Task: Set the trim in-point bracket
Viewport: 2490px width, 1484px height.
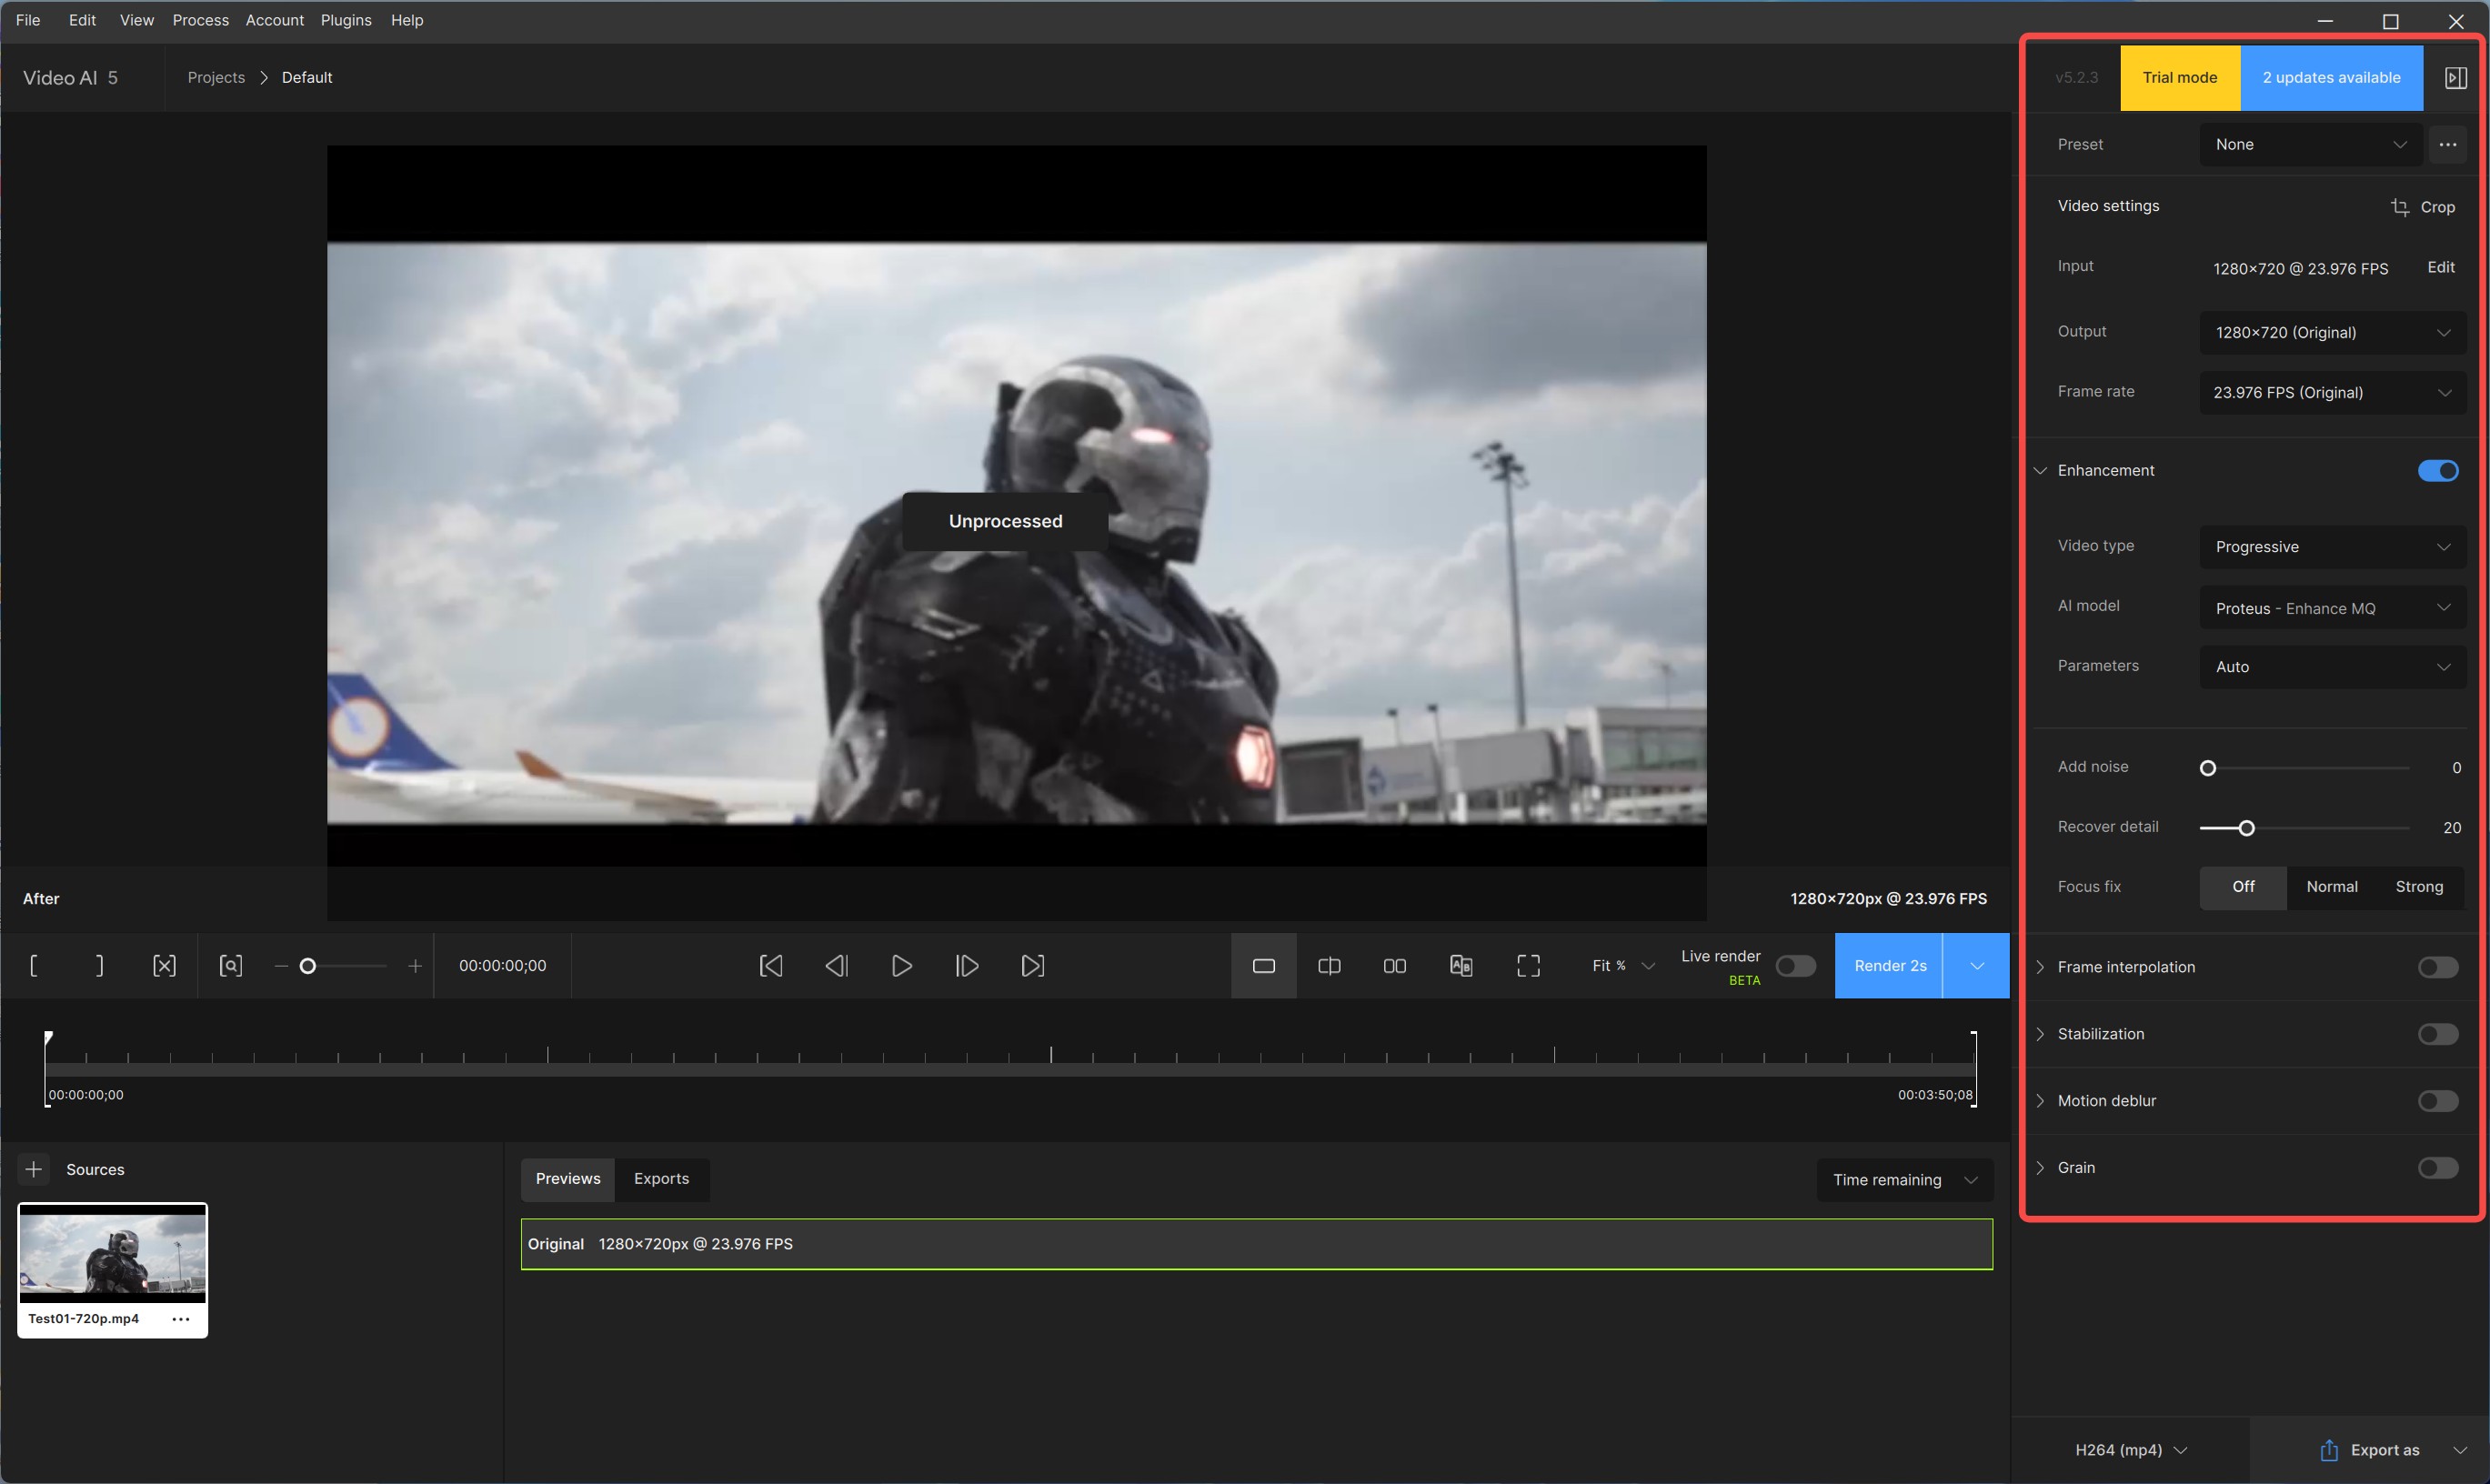Action: [x=34, y=965]
